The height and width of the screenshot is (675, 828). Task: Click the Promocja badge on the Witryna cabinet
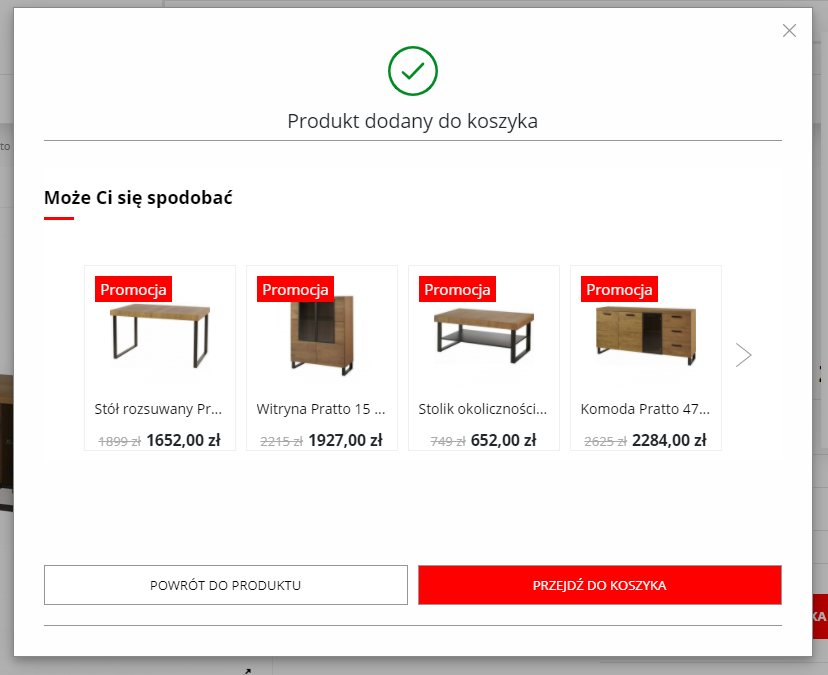(x=296, y=290)
